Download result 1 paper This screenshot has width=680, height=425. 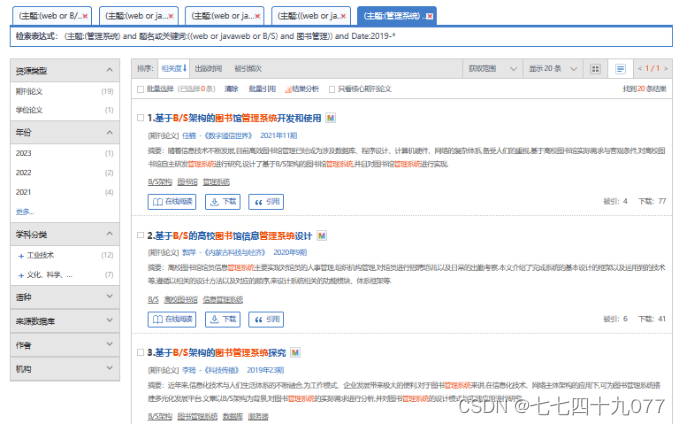click(x=222, y=202)
